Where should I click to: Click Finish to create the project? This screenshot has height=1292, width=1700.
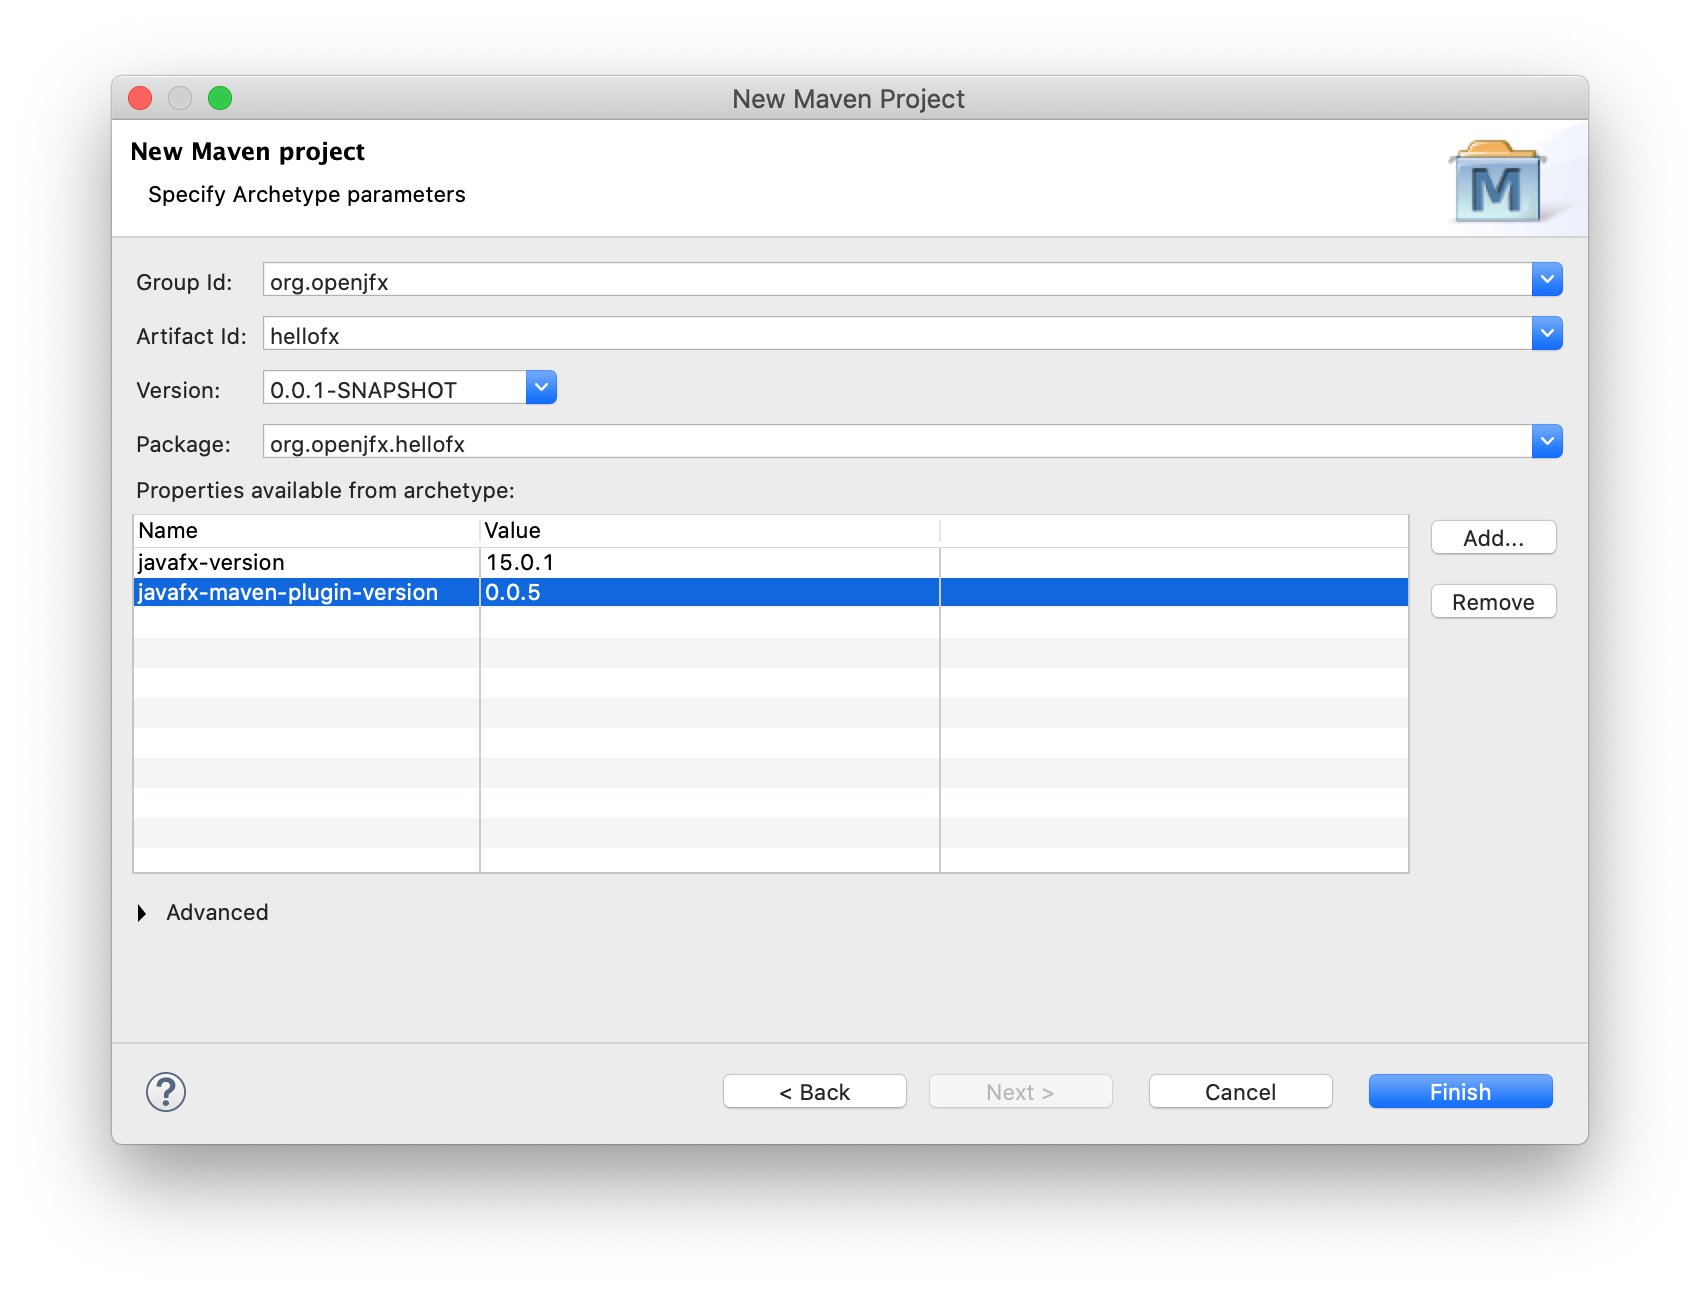(1460, 1092)
